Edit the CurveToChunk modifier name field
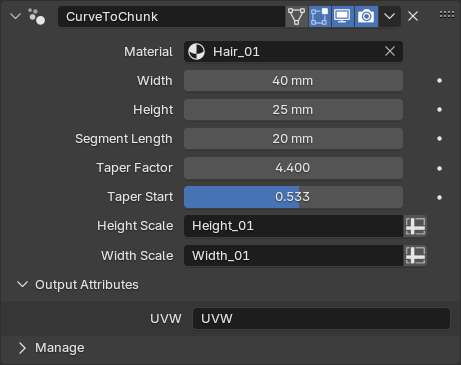 [x=171, y=16]
